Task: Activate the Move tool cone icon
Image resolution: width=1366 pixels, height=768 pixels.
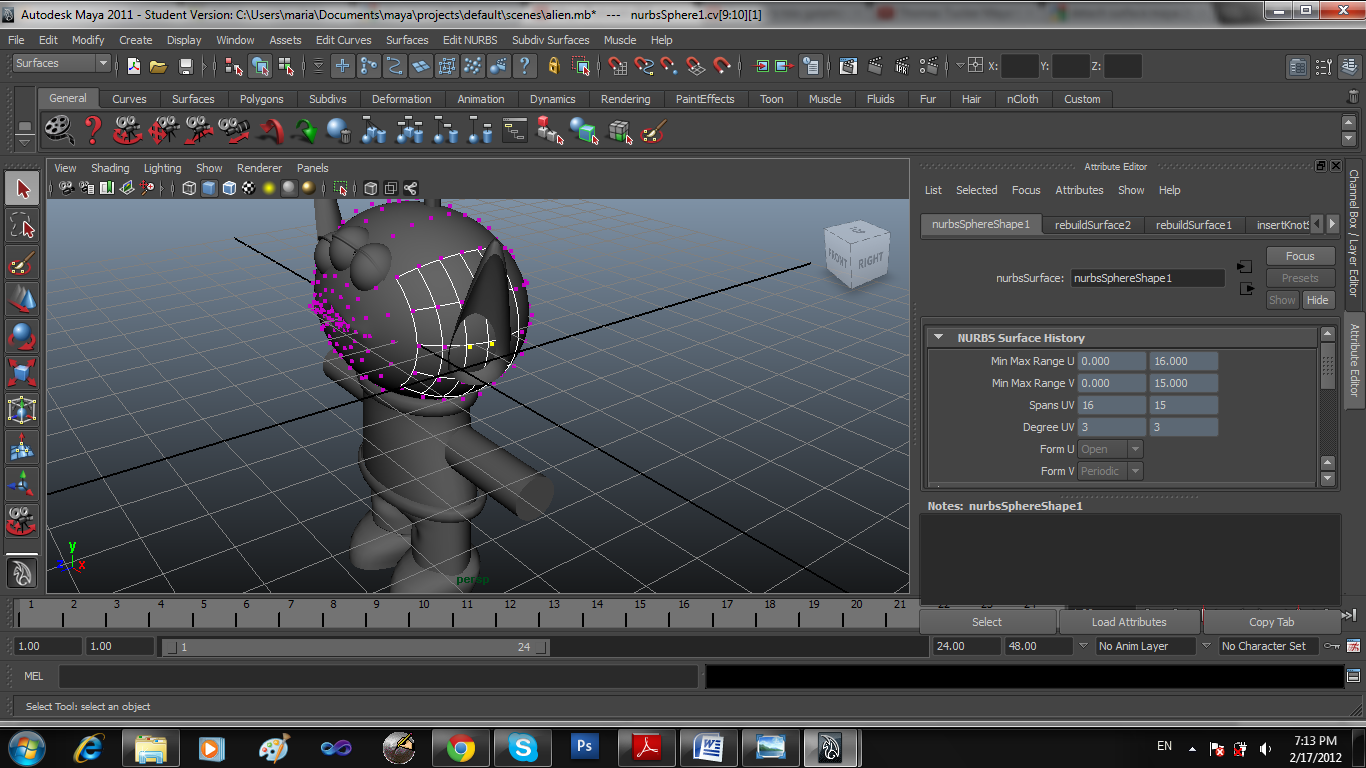Action: 22,299
